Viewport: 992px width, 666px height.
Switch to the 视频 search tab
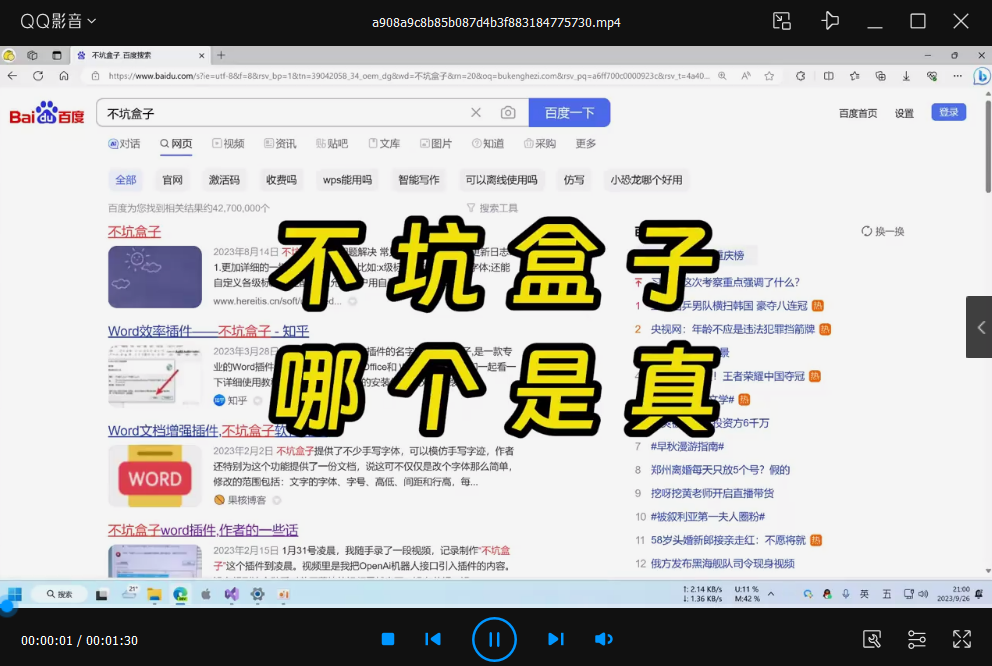(x=228, y=144)
